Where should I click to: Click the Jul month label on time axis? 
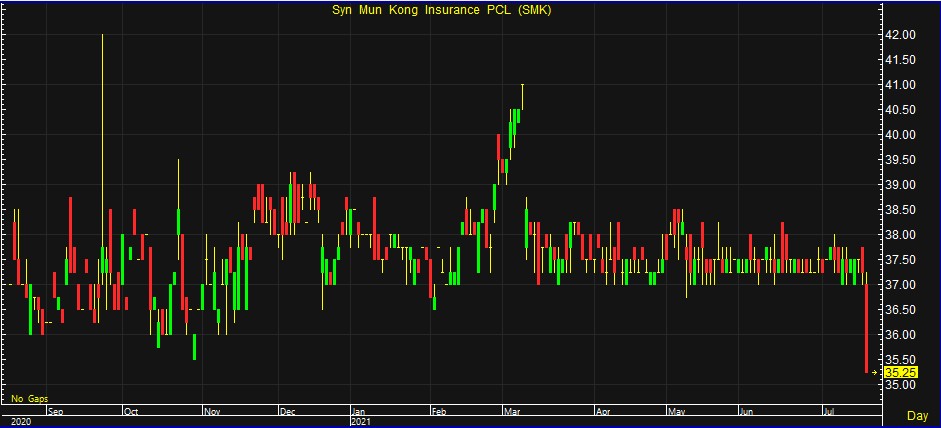tap(829, 412)
